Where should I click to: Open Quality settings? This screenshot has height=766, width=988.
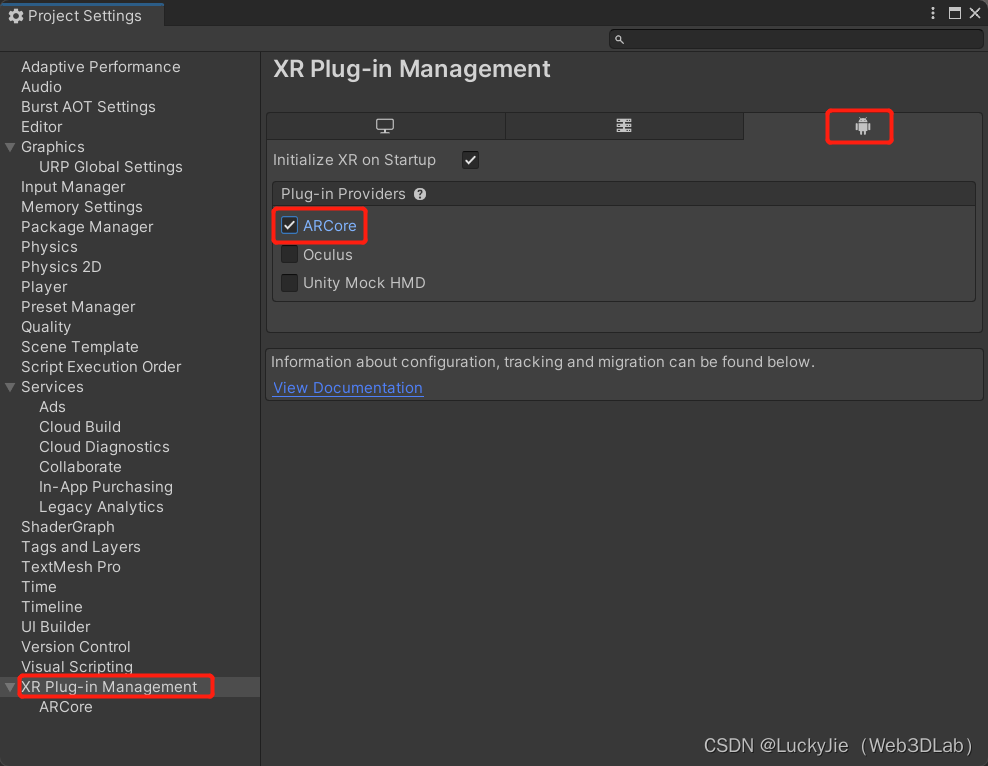coord(46,327)
